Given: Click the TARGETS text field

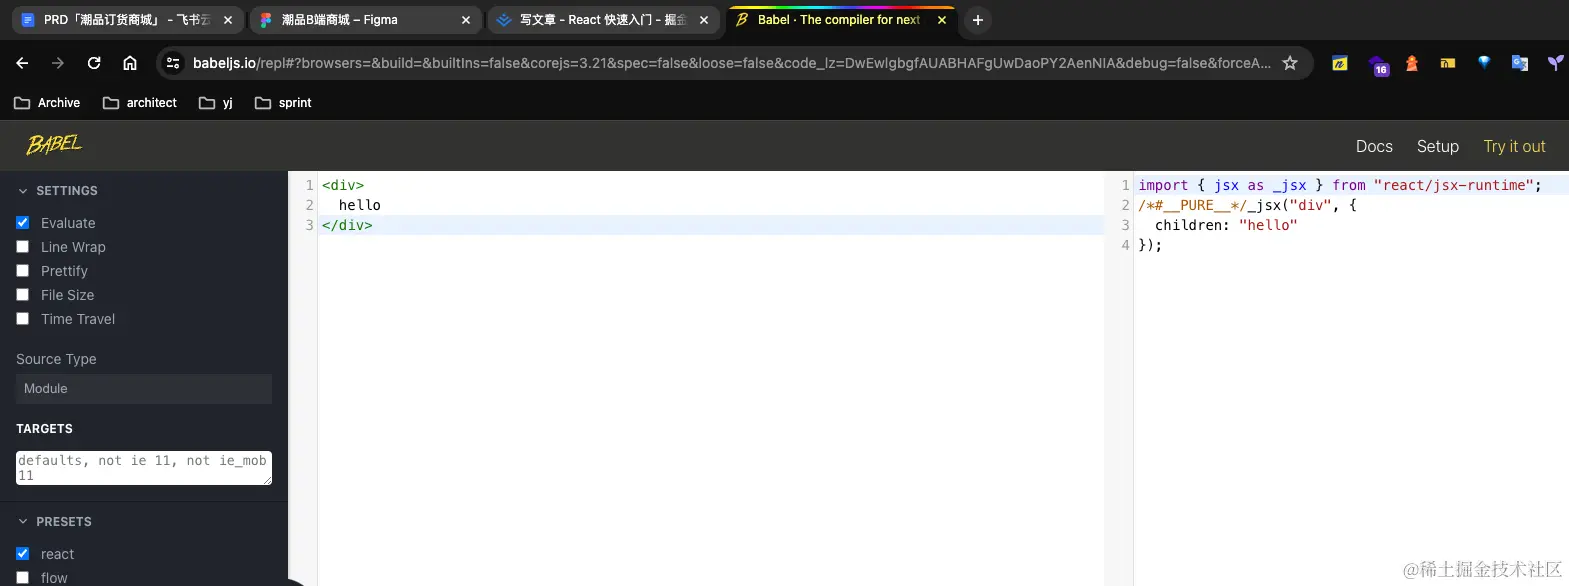Looking at the screenshot, I should click(144, 468).
